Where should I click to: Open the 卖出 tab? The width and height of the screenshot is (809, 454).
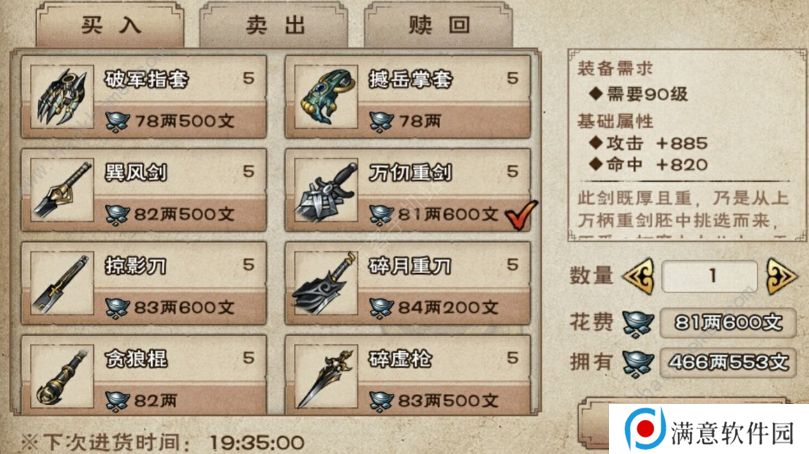click(x=274, y=25)
